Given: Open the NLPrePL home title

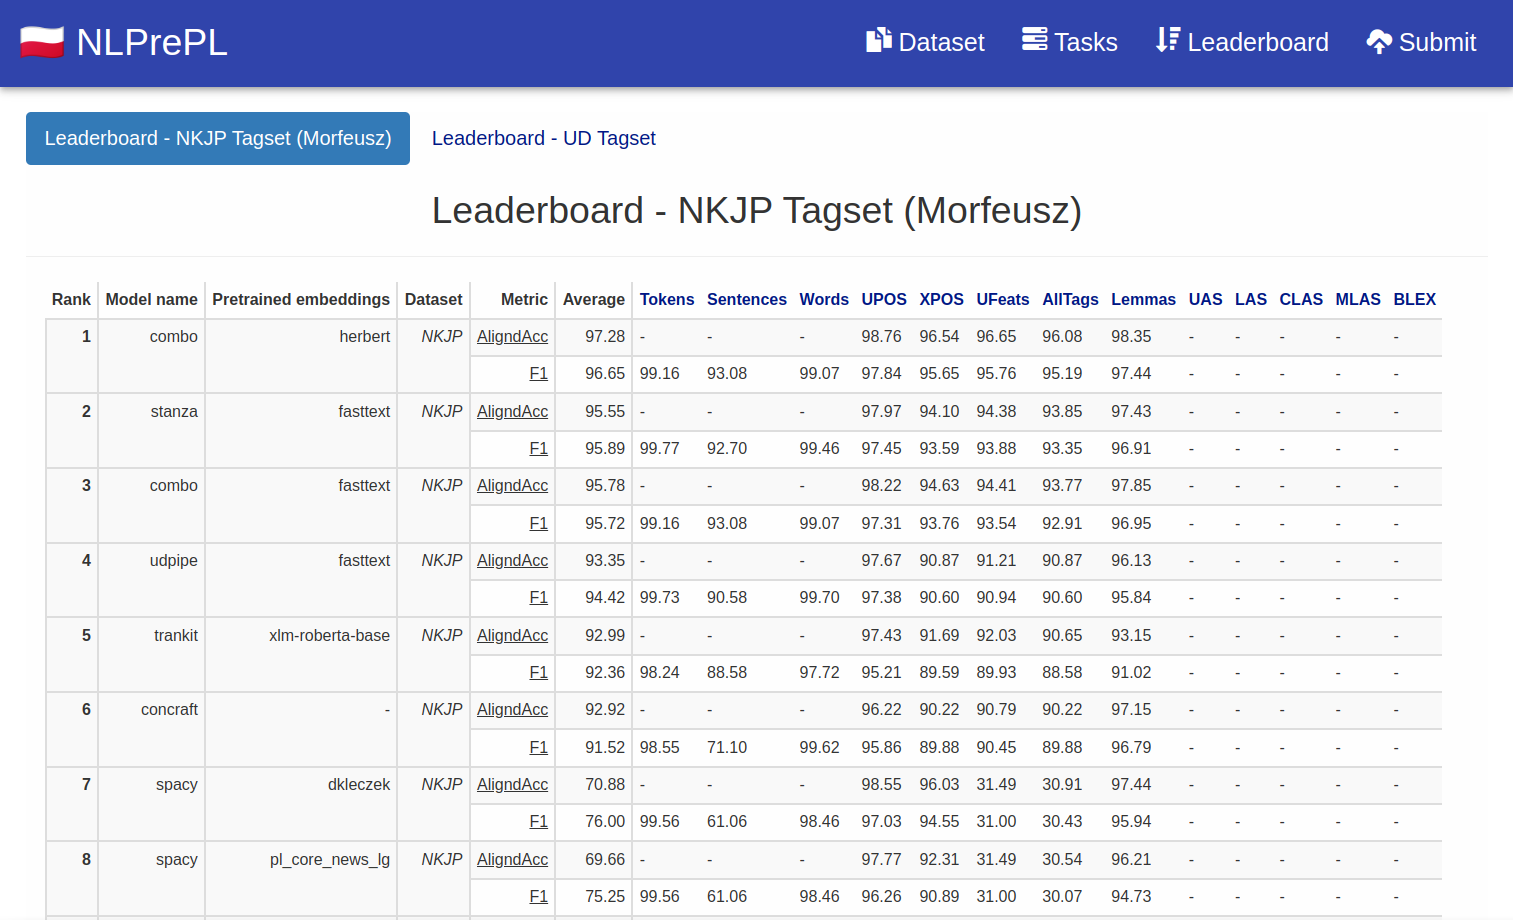Looking at the screenshot, I should pyautogui.click(x=152, y=42).
